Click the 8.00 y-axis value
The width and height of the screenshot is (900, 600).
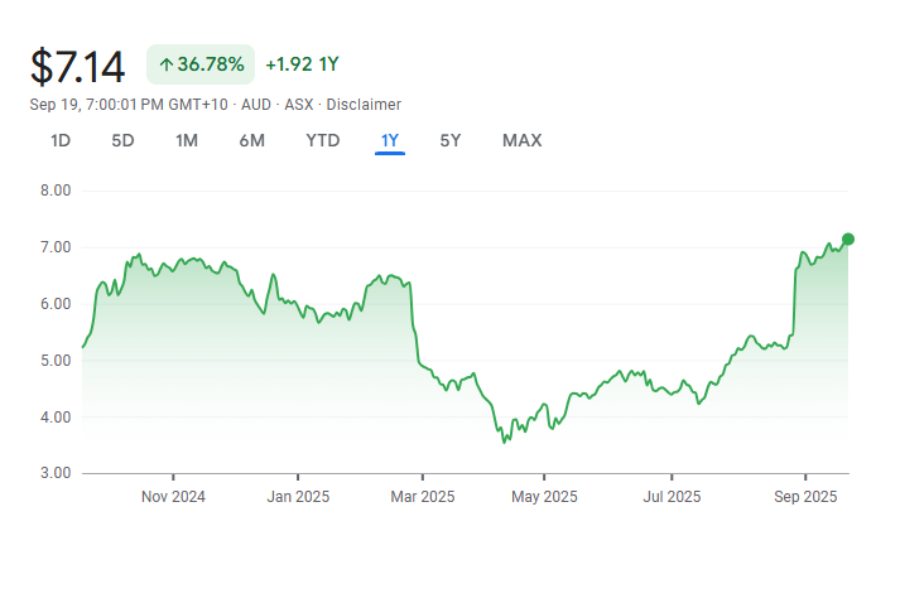click(x=55, y=190)
